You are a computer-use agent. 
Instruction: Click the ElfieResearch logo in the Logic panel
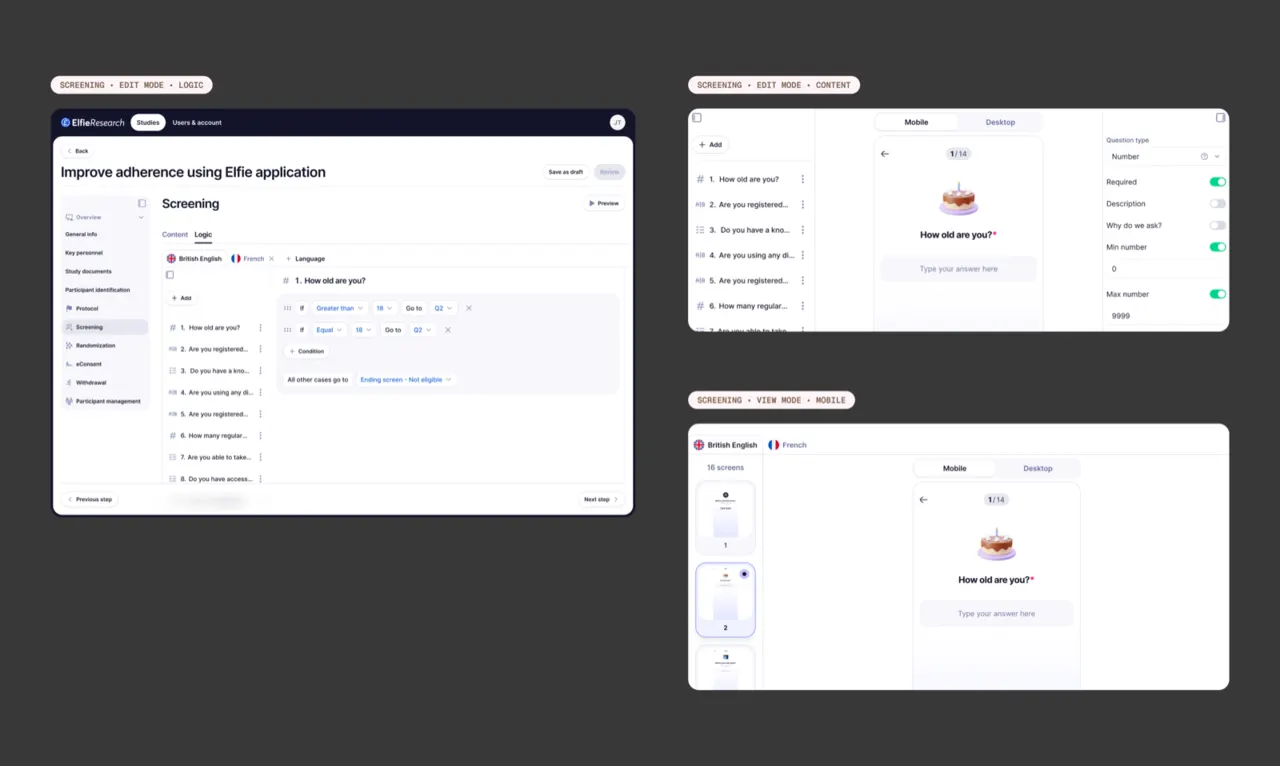(x=92, y=123)
